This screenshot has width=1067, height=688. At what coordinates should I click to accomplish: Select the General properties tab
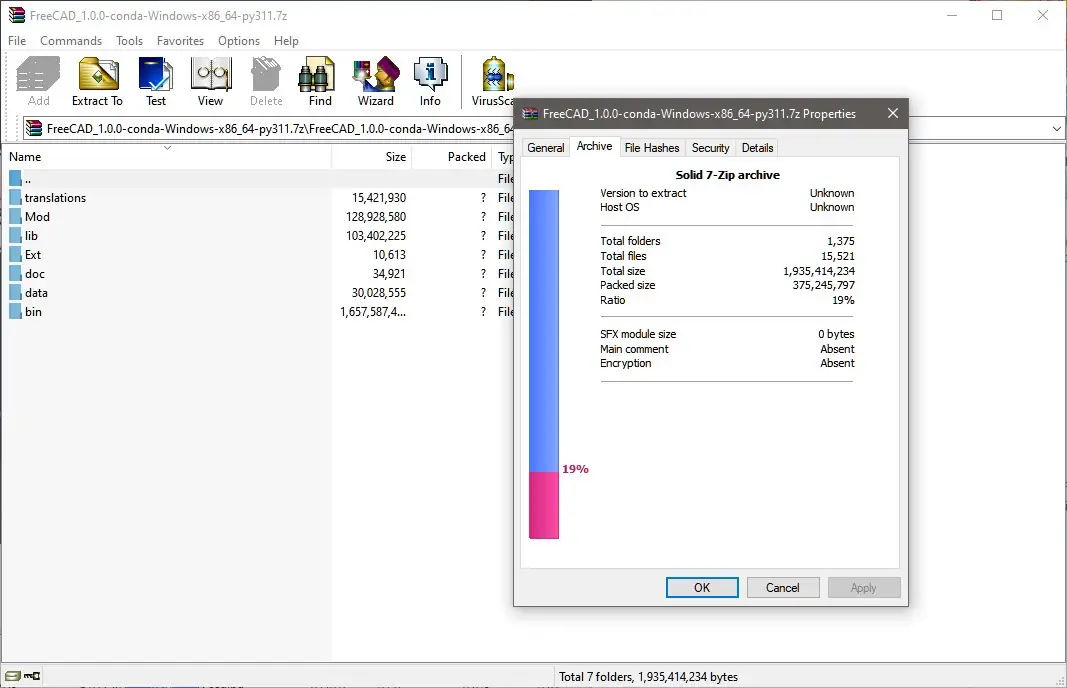pyautogui.click(x=546, y=148)
